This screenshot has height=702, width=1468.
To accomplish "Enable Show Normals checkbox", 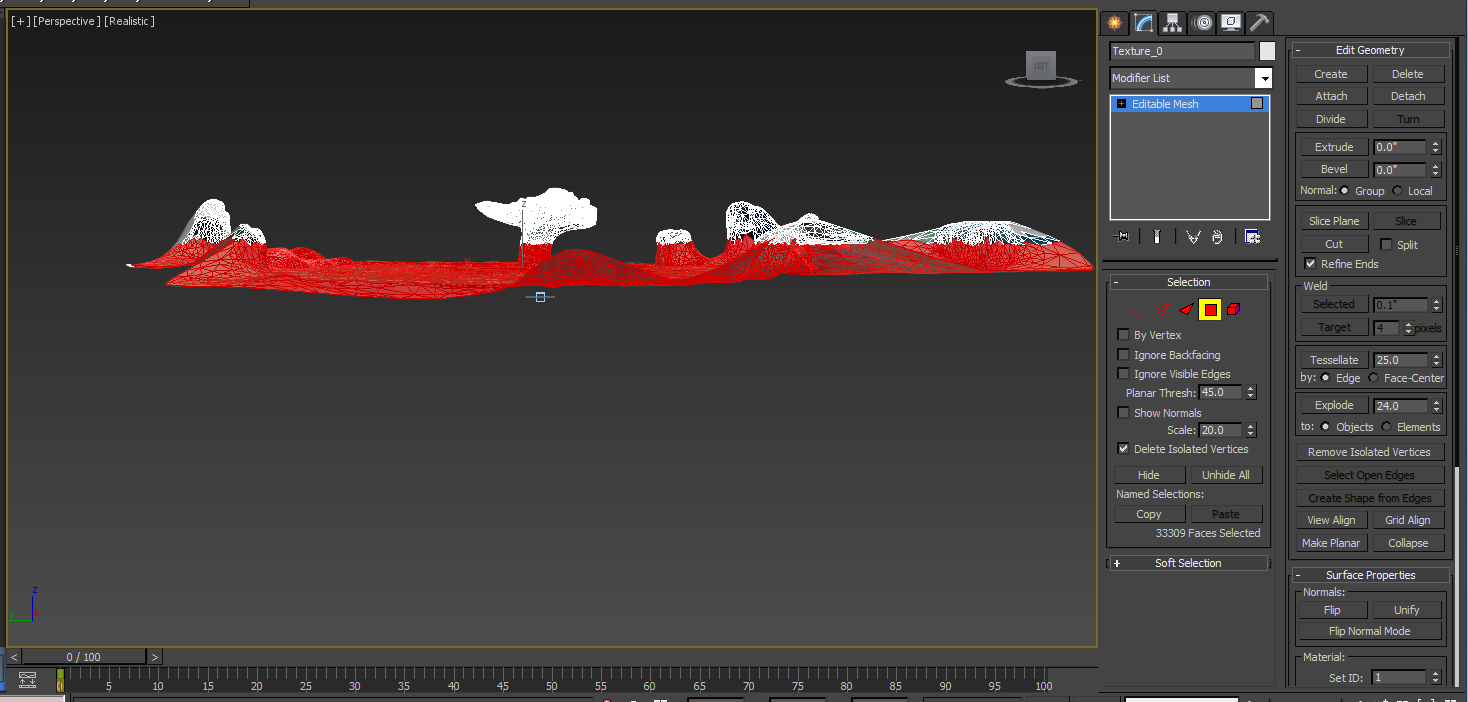I will pos(1123,413).
